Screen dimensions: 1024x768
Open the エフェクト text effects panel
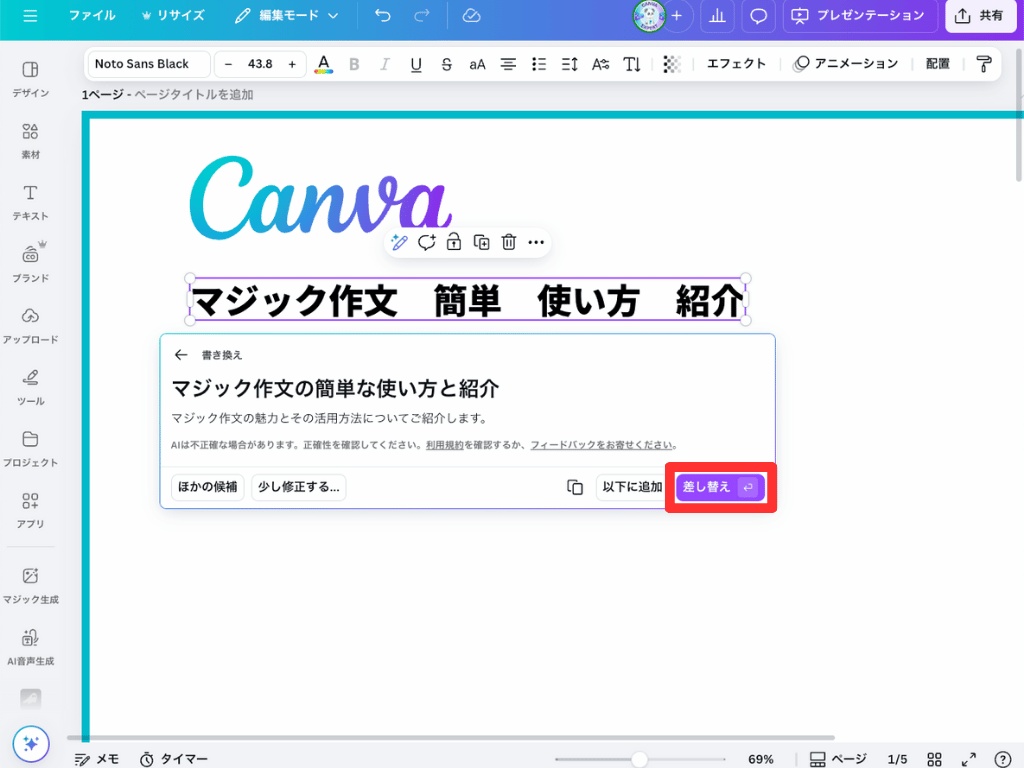click(736, 64)
